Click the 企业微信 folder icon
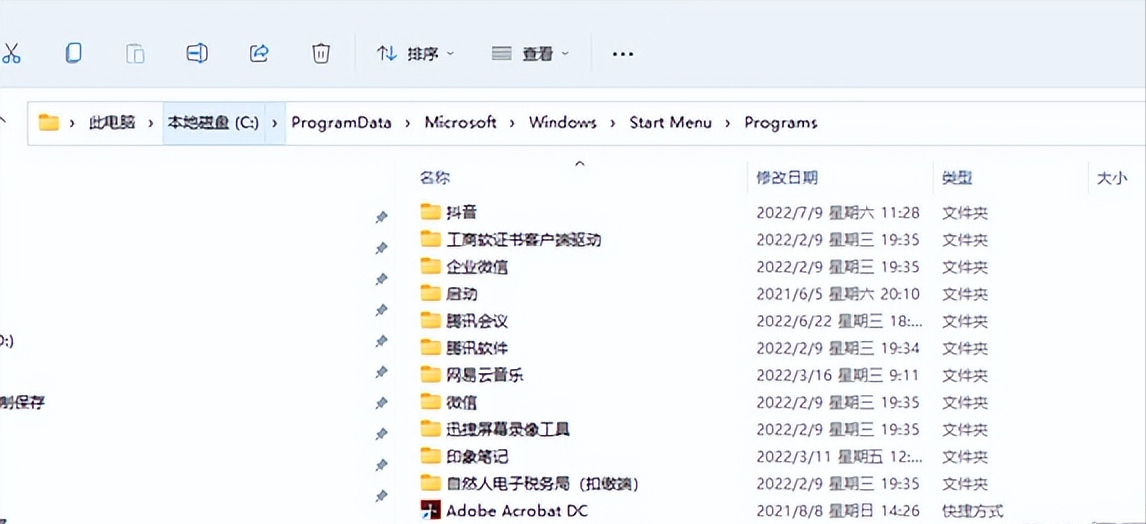Image resolution: width=1146 pixels, height=524 pixels. pos(431,266)
